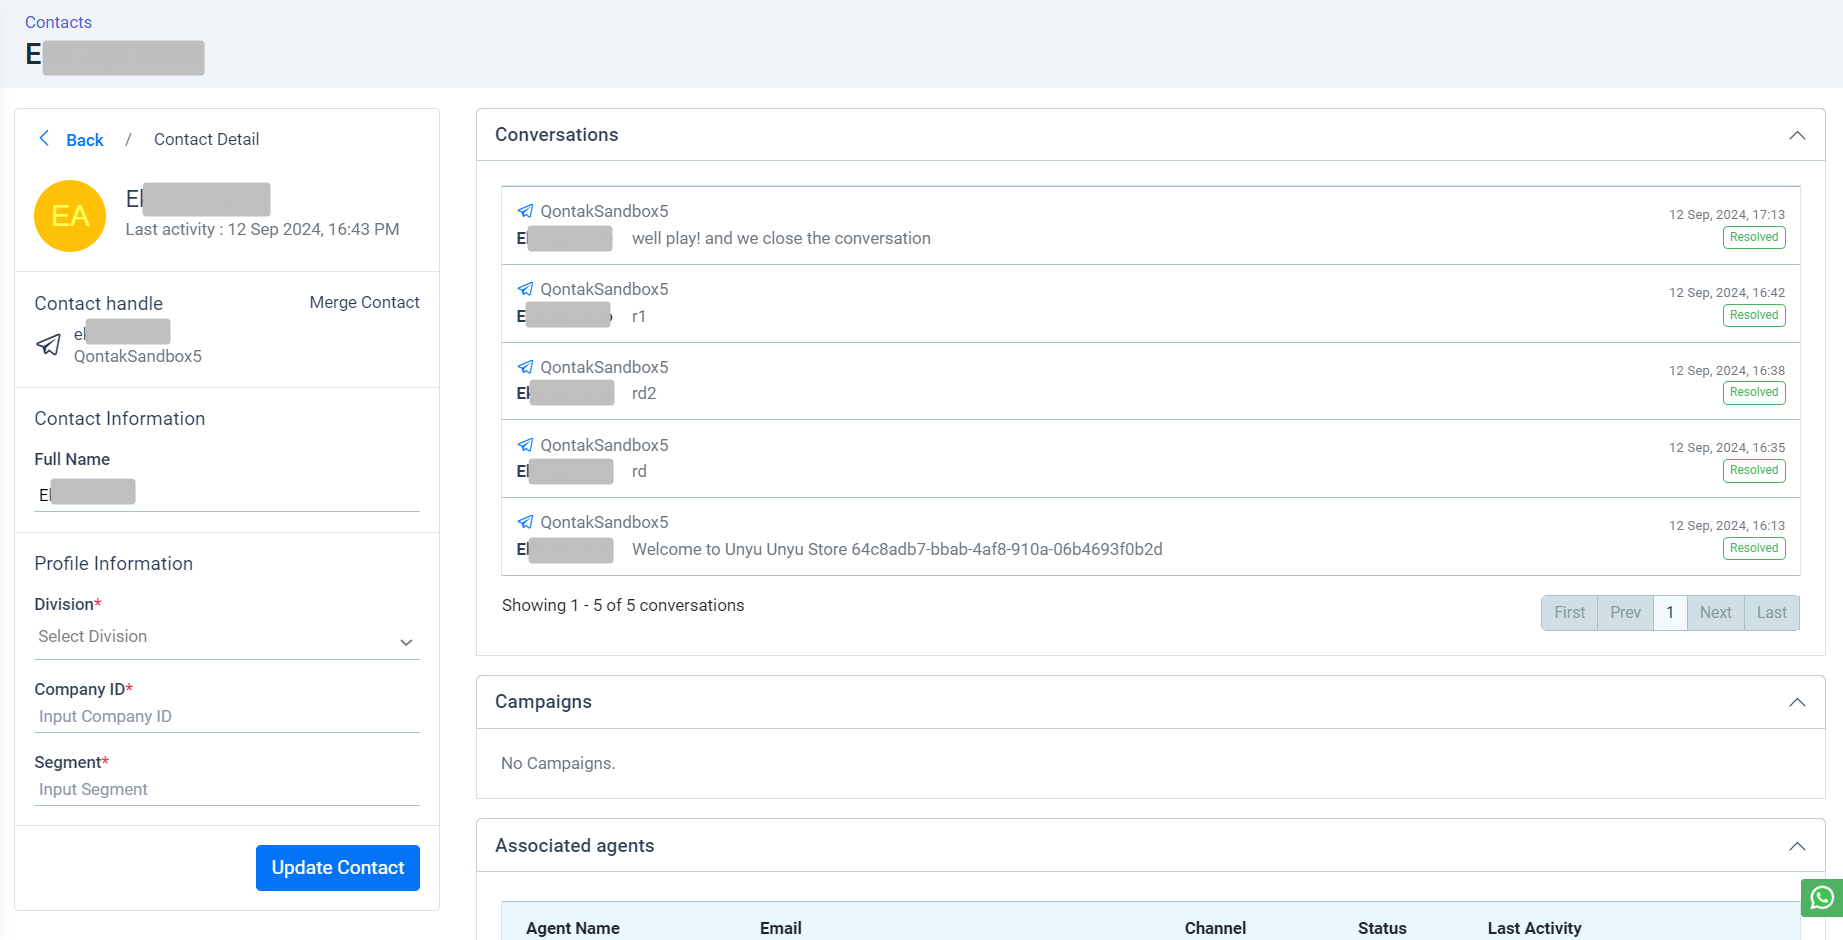Screen dimensions: 1843x940
Task: Click the back arrow chevron icon
Action: [44, 139]
